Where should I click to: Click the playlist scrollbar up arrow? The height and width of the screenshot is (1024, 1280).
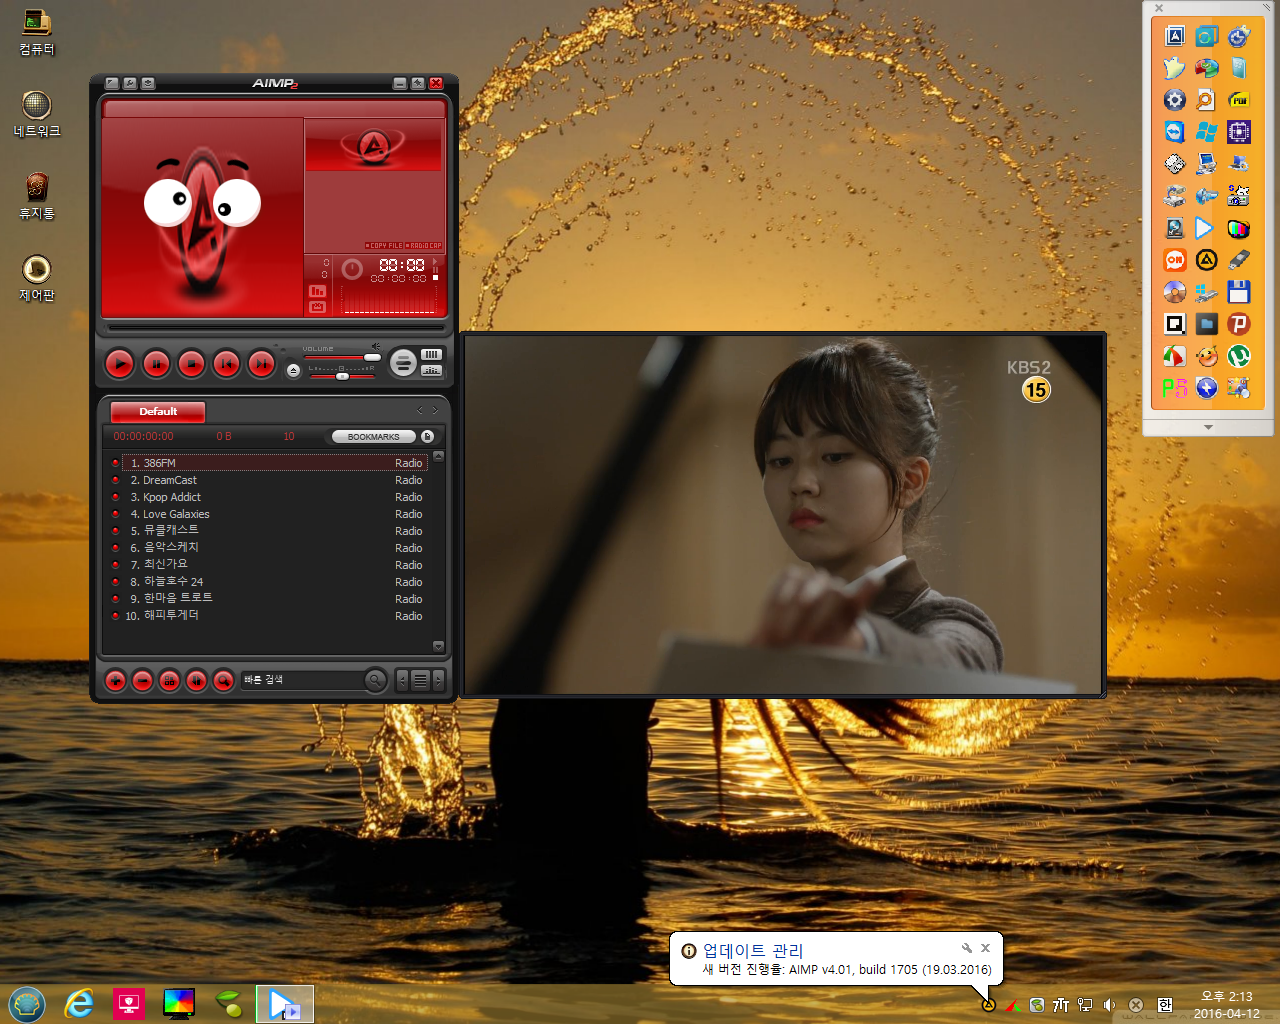438,456
